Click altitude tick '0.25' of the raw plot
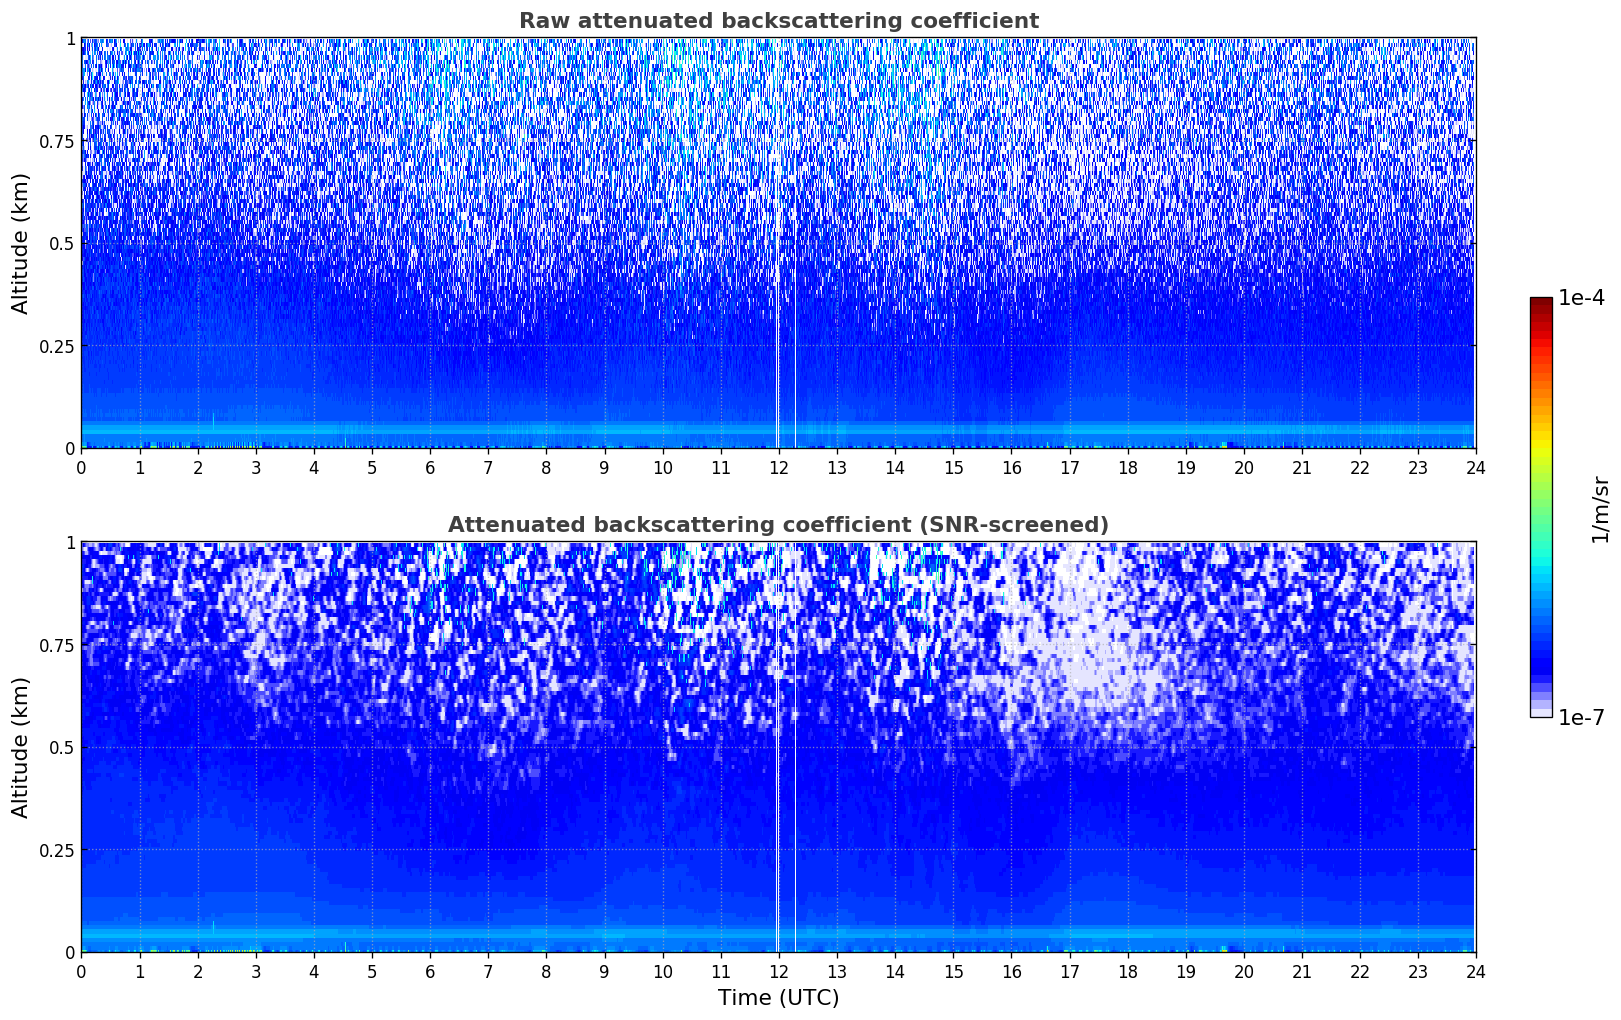 (x=57, y=346)
